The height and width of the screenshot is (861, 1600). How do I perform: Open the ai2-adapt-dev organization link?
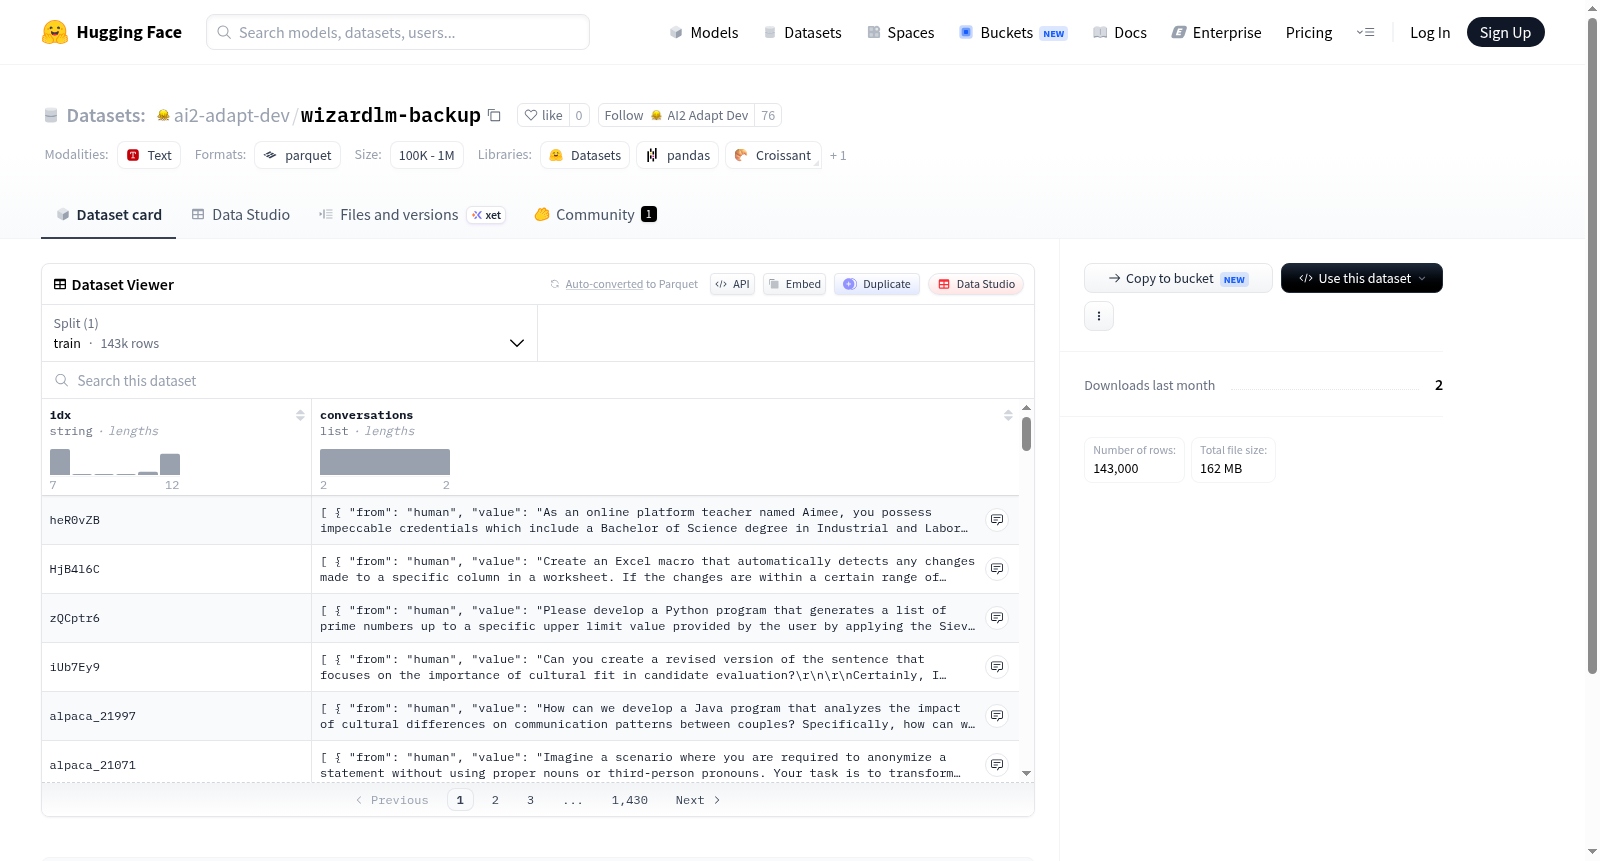pos(232,115)
